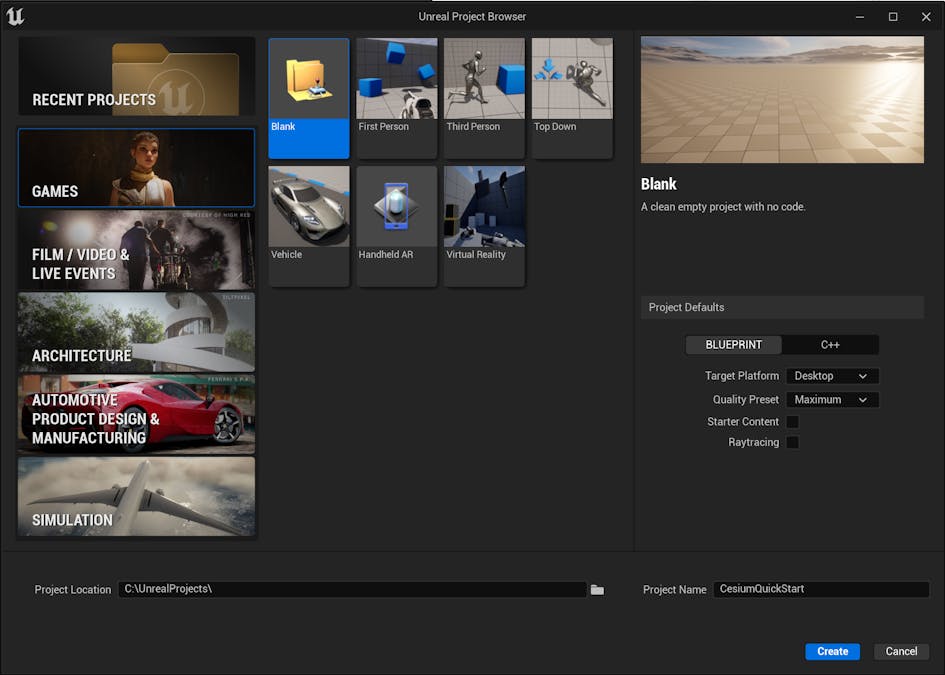Select the Blank template icon
Viewport: 945px width, 675px height.
pyautogui.click(x=308, y=78)
